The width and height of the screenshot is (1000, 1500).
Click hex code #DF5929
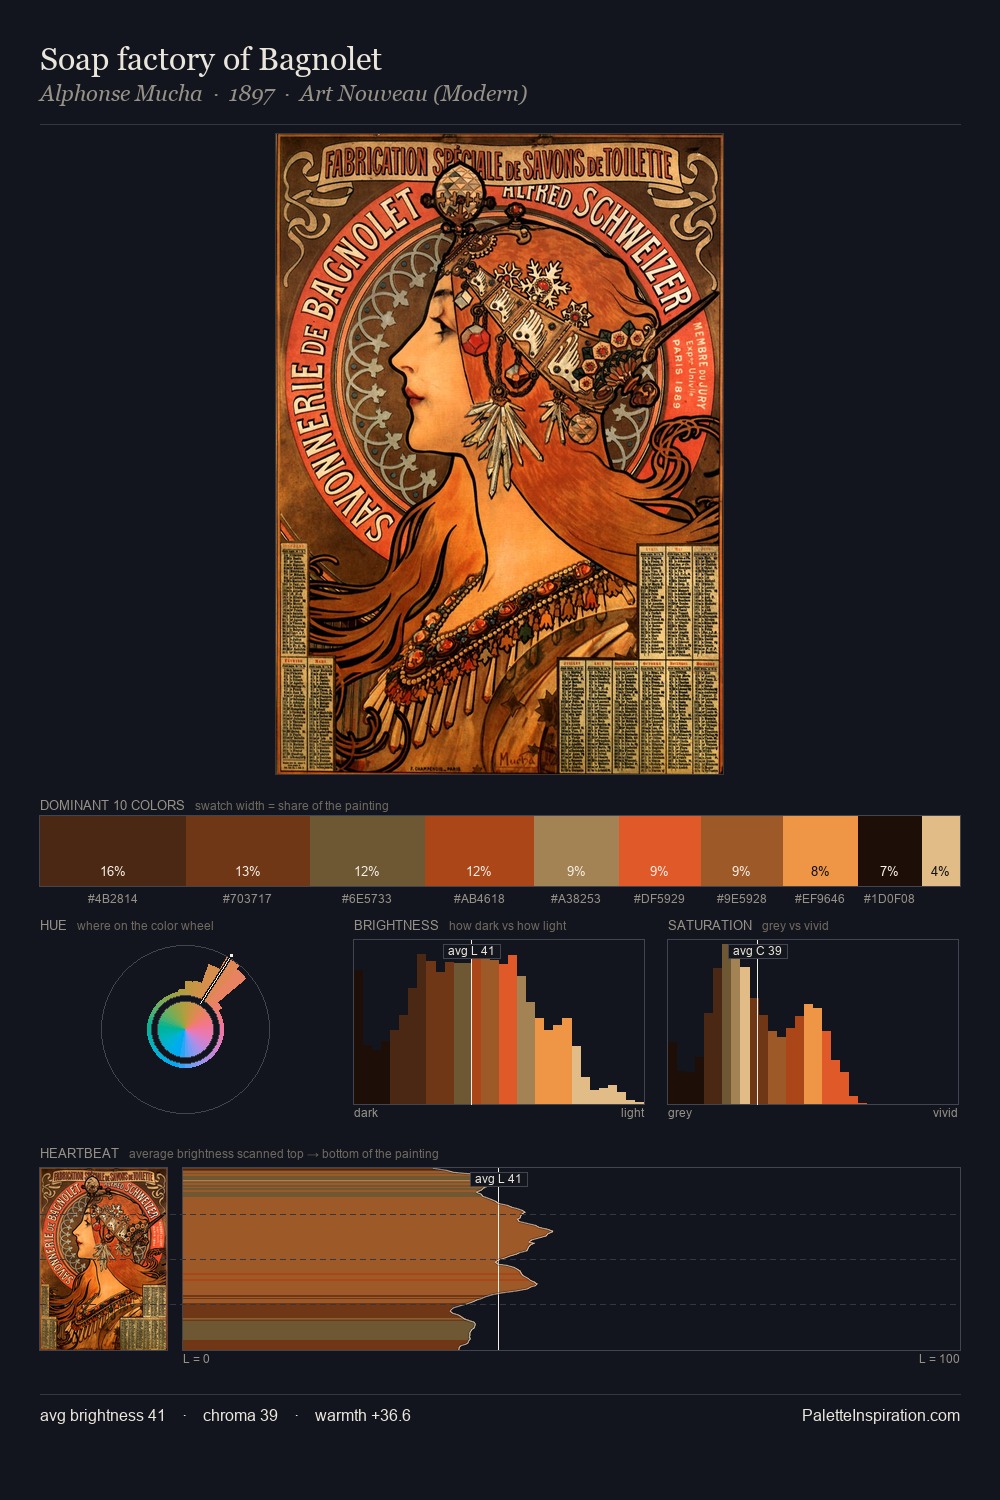(659, 899)
